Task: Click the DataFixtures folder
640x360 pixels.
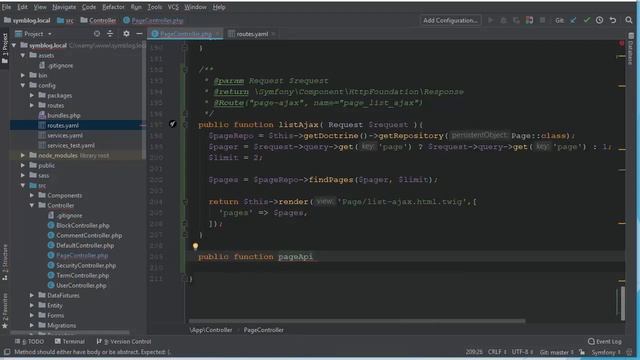Action: point(63,296)
